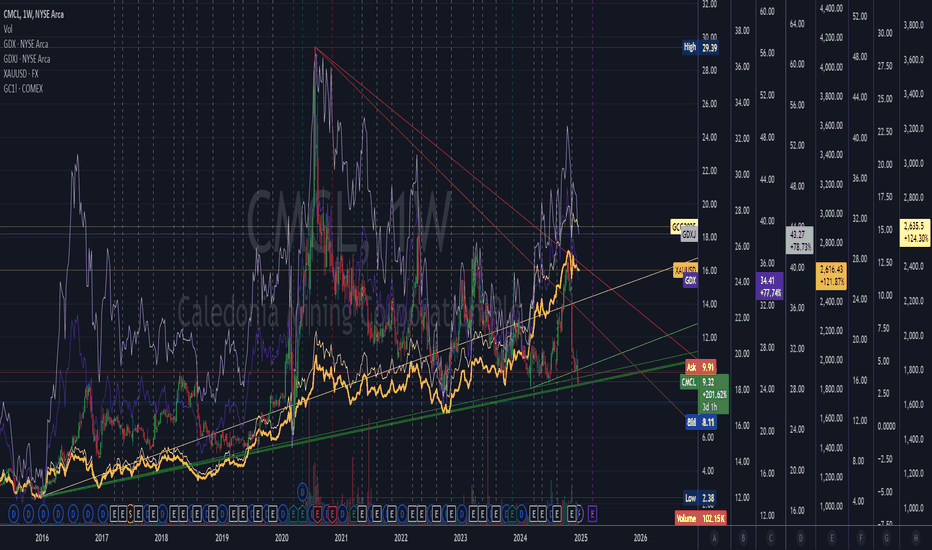The width and height of the screenshot is (932, 550).
Task: Select the GDX · NYSE Arca legend entry
Action: pyautogui.click(x=26, y=44)
